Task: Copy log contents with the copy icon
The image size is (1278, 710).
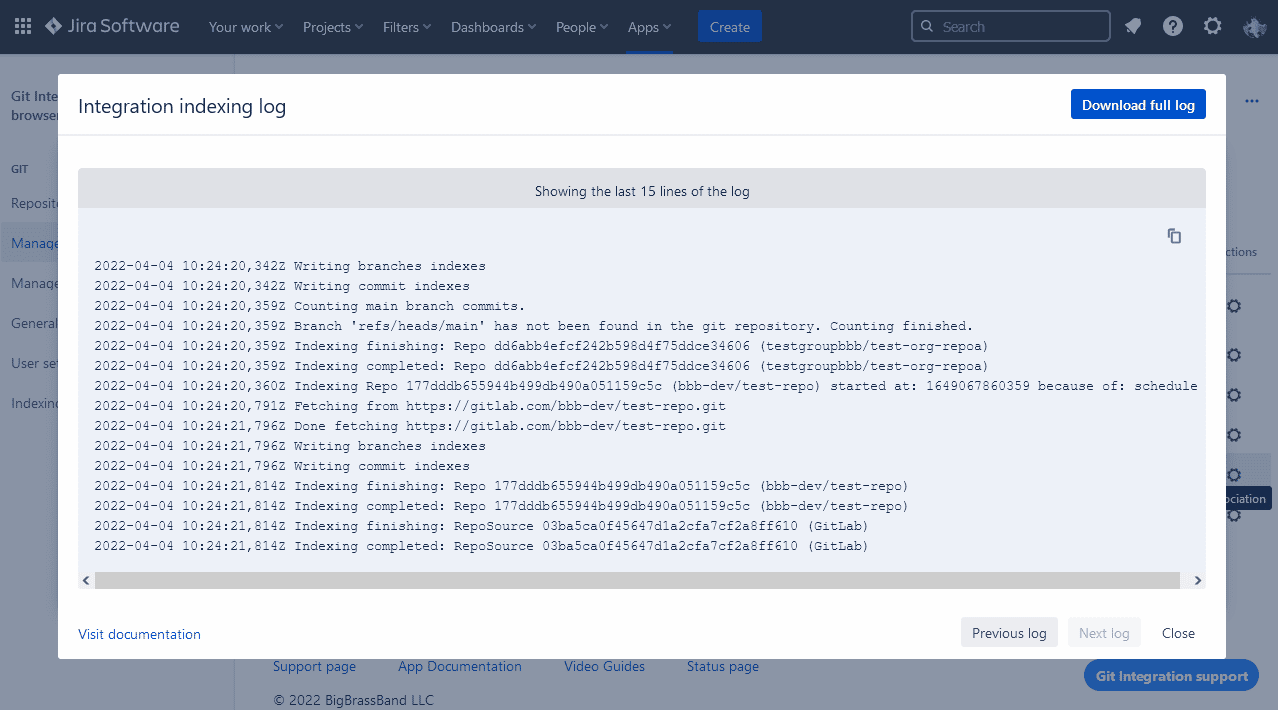Action: tap(1174, 236)
